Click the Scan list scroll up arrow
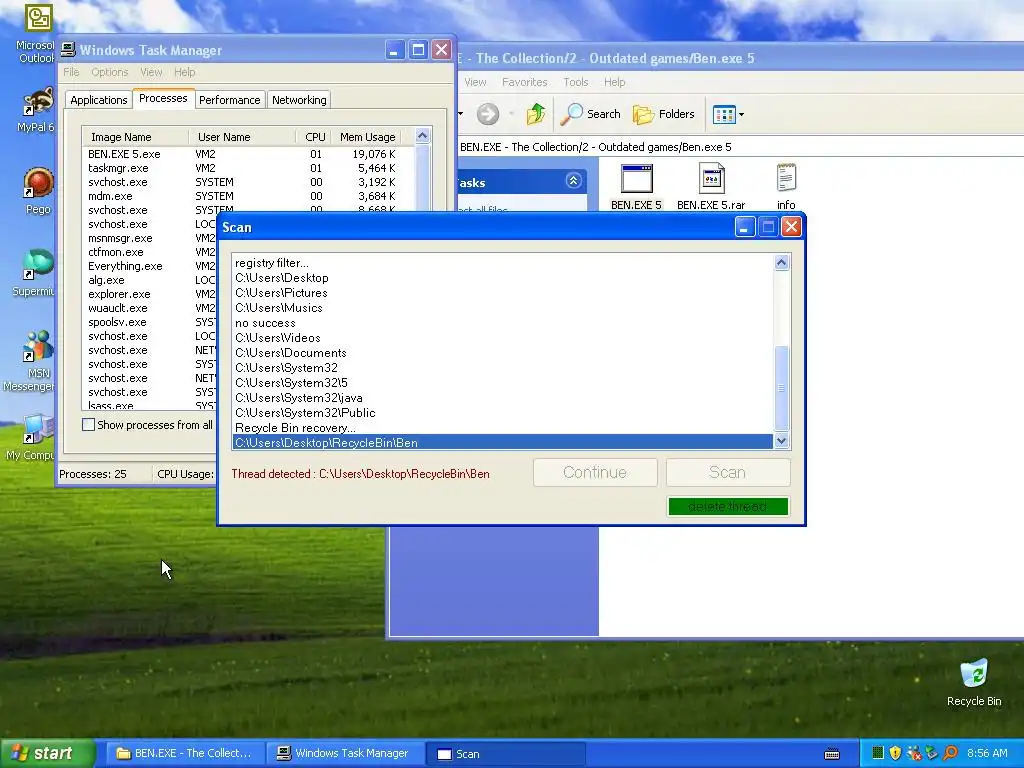 point(781,263)
